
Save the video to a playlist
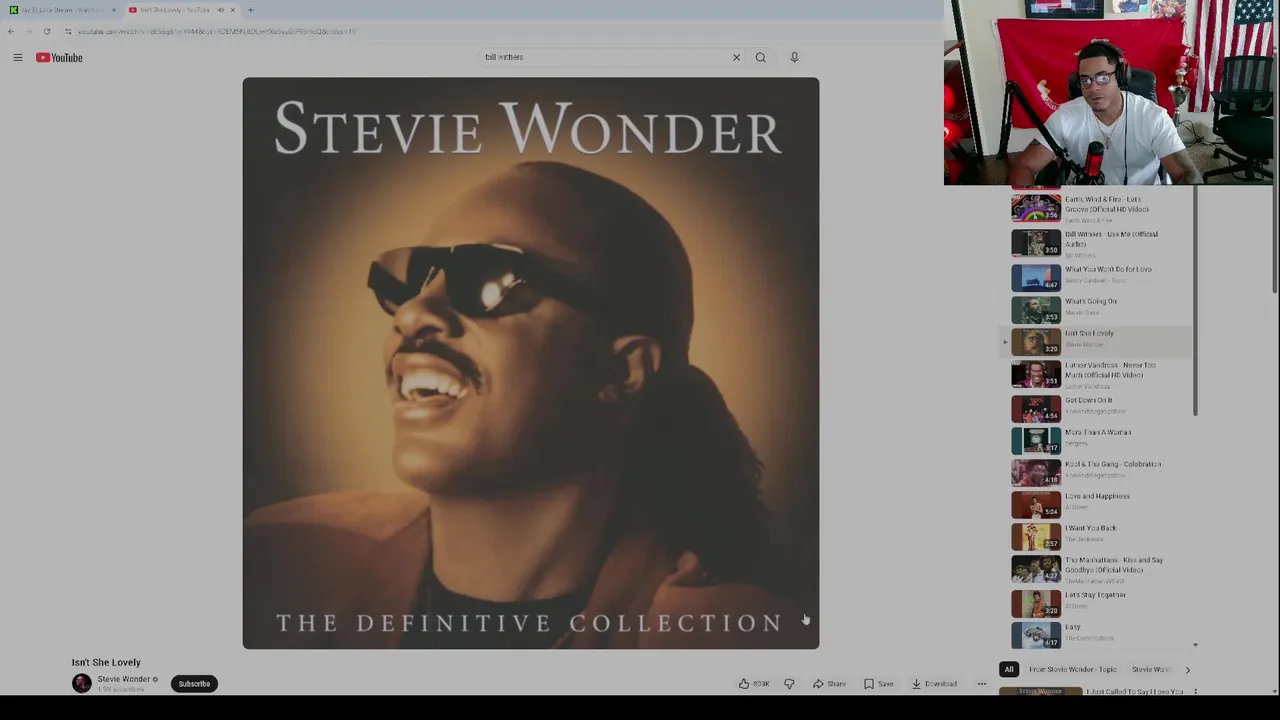878,684
